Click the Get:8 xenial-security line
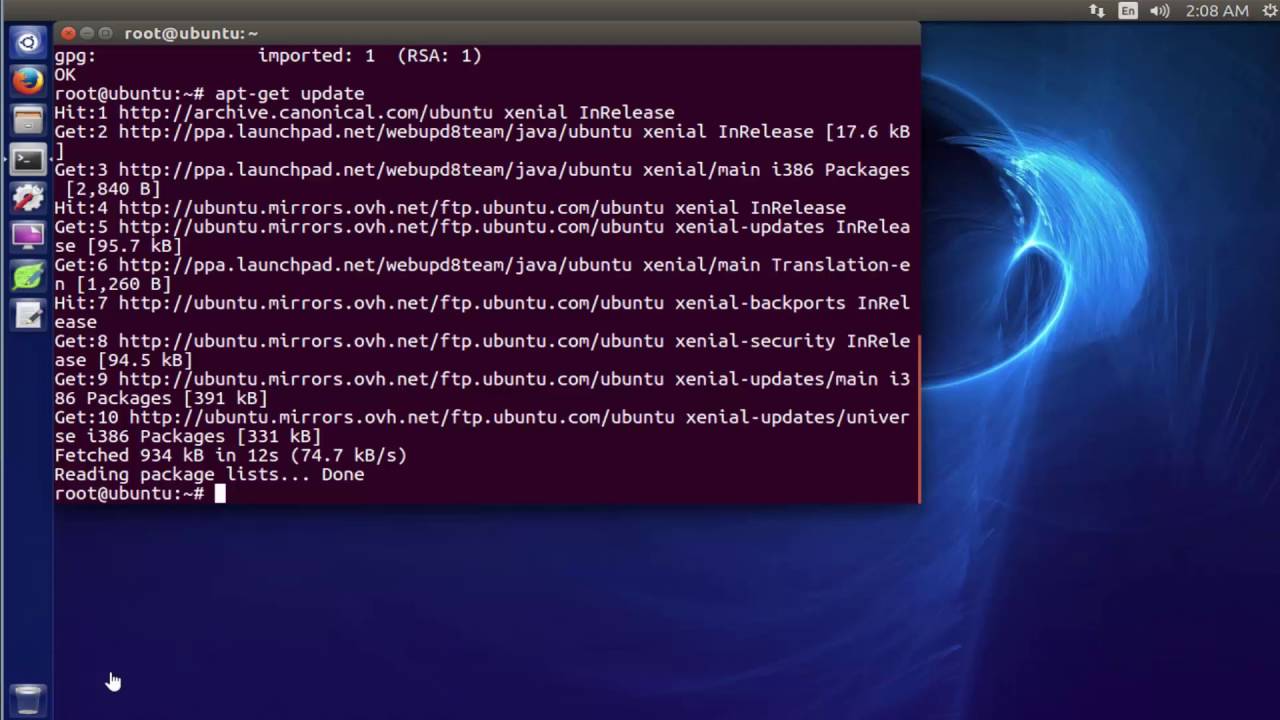This screenshot has height=720, width=1280. click(x=482, y=341)
